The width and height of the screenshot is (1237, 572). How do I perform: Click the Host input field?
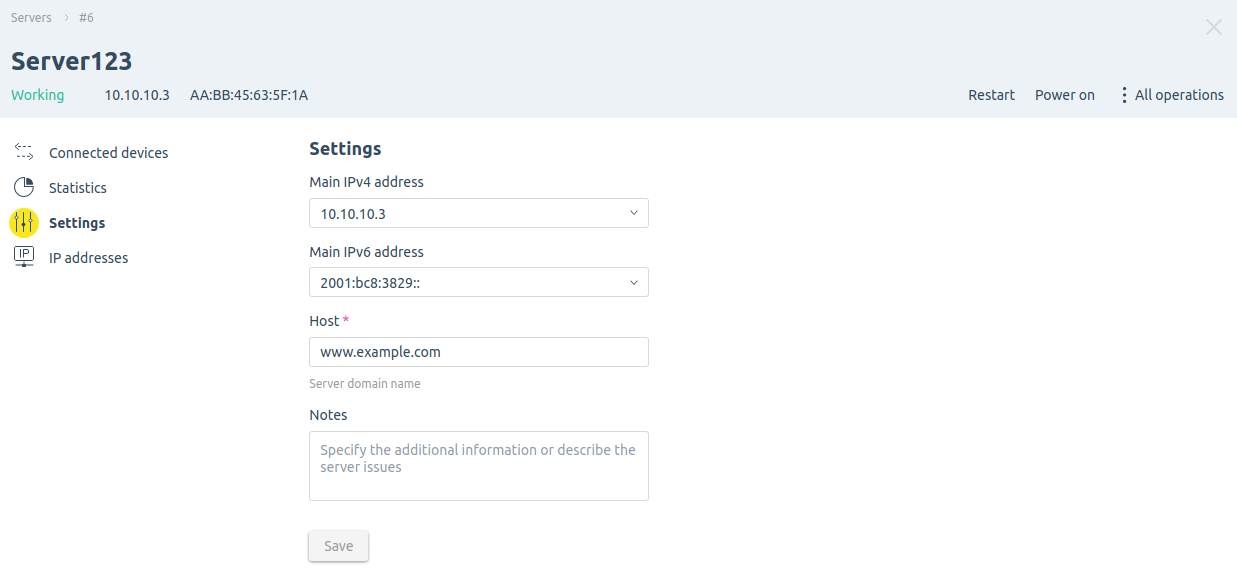479,352
